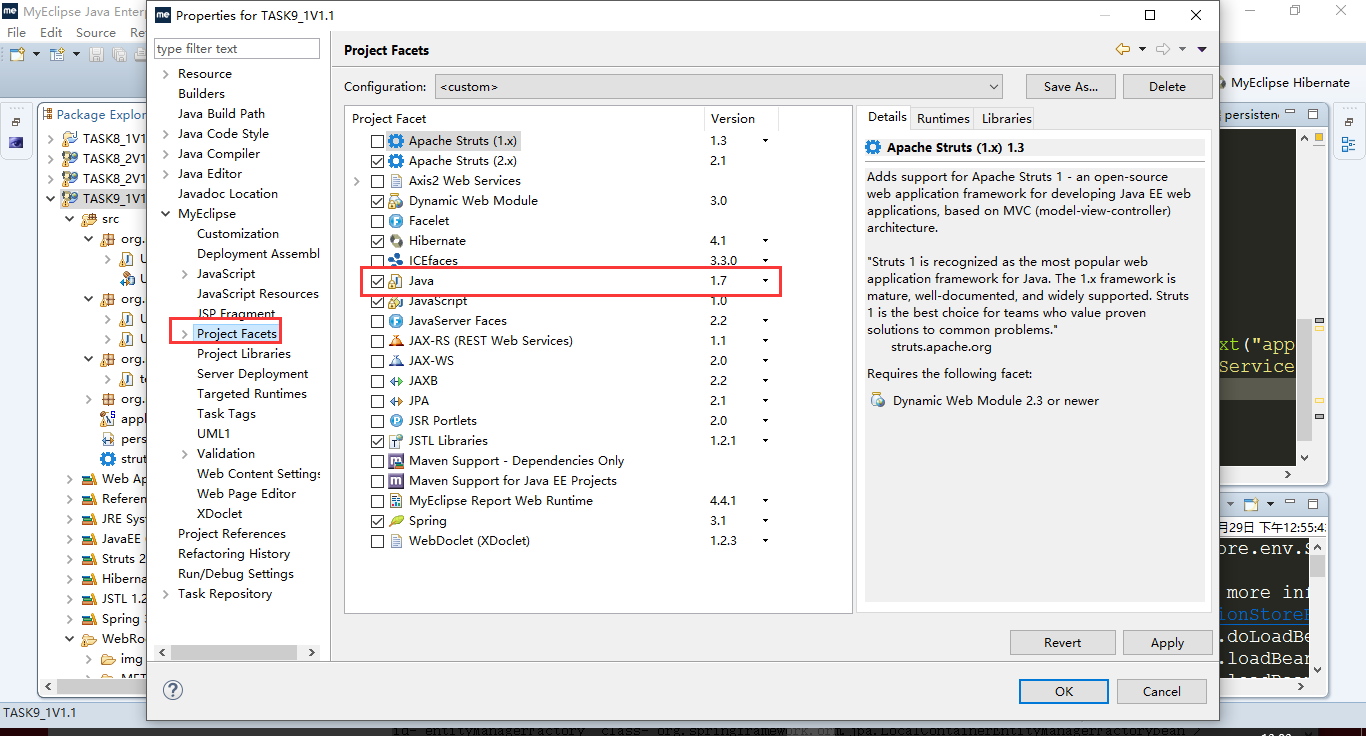Click the WebRoot folder in Package Explorer
The height and width of the screenshot is (736, 1366).
[x=112, y=639]
